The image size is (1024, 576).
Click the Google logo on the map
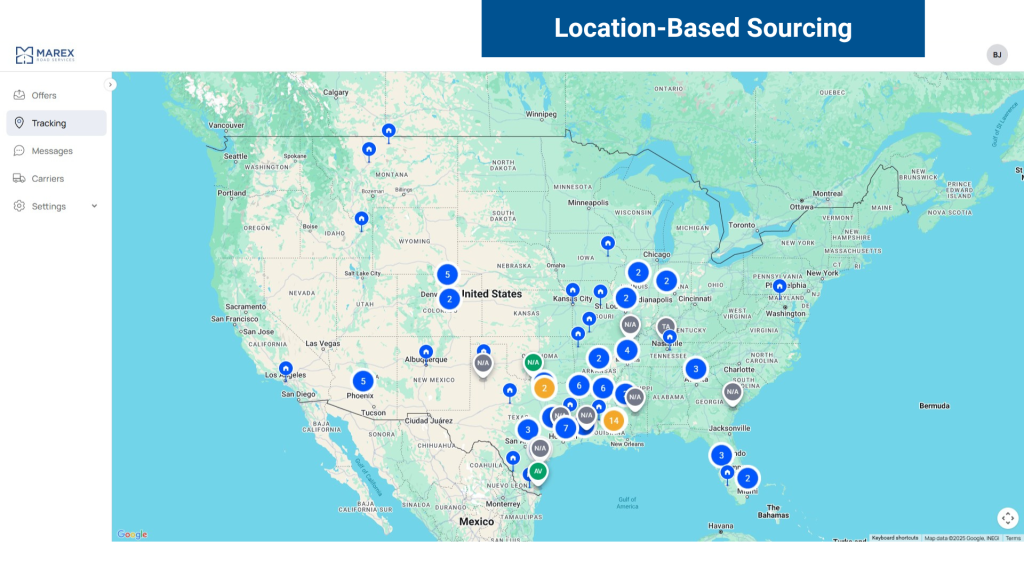[132, 534]
